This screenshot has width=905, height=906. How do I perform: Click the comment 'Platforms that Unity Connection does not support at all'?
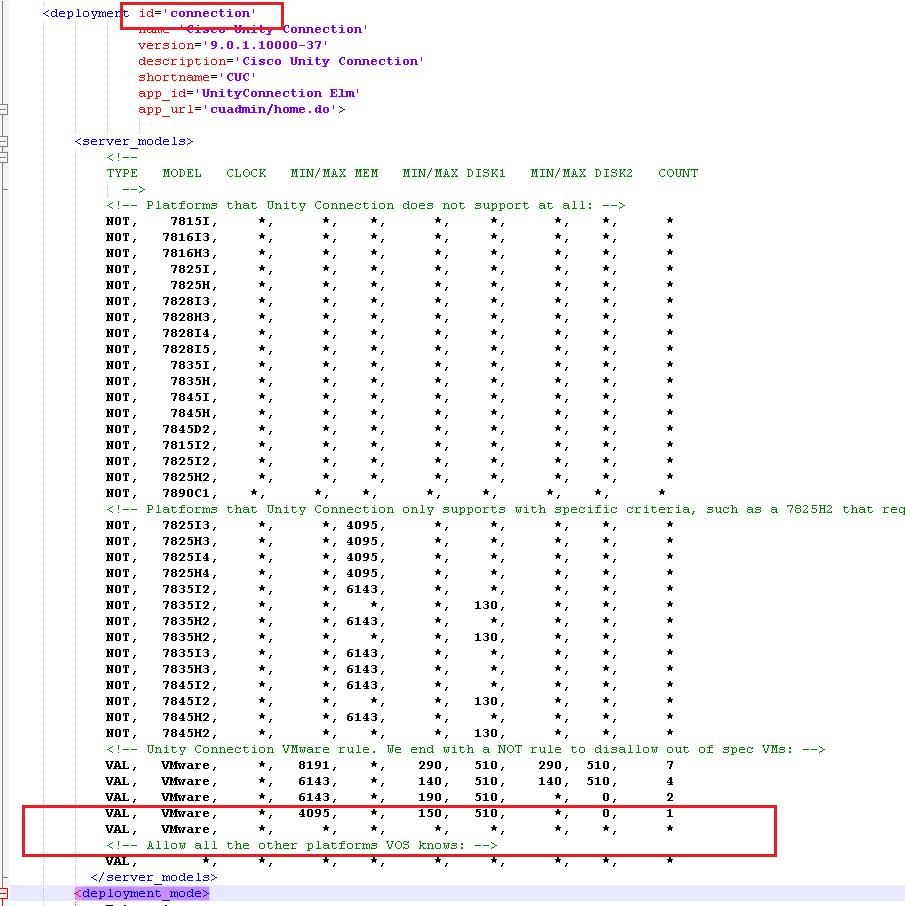click(x=366, y=206)
